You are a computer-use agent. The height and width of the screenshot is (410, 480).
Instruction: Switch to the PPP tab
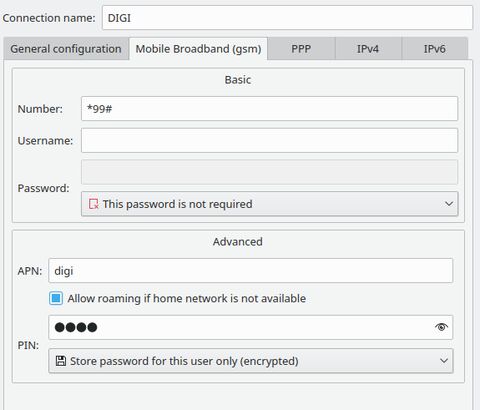(301, 49)
